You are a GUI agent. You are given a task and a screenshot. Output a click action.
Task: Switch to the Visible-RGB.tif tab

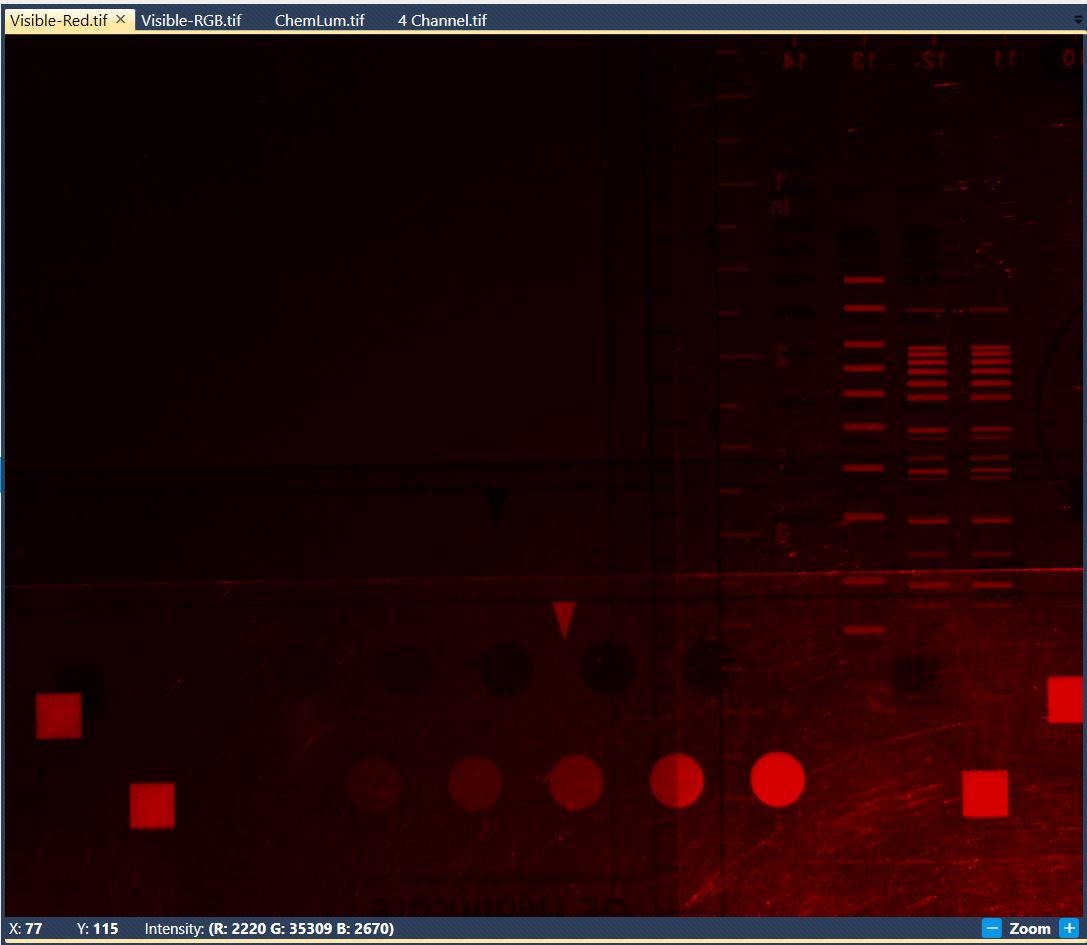(x=191, y=20)
